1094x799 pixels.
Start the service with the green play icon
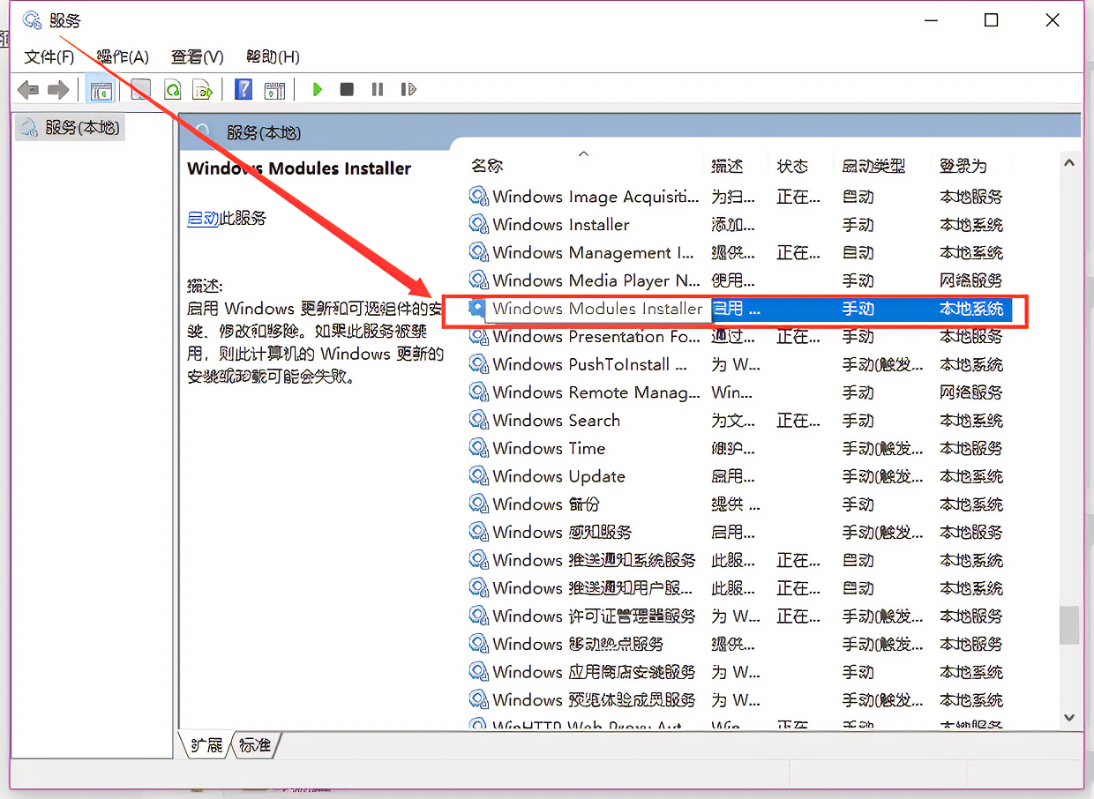pos(317,89)
